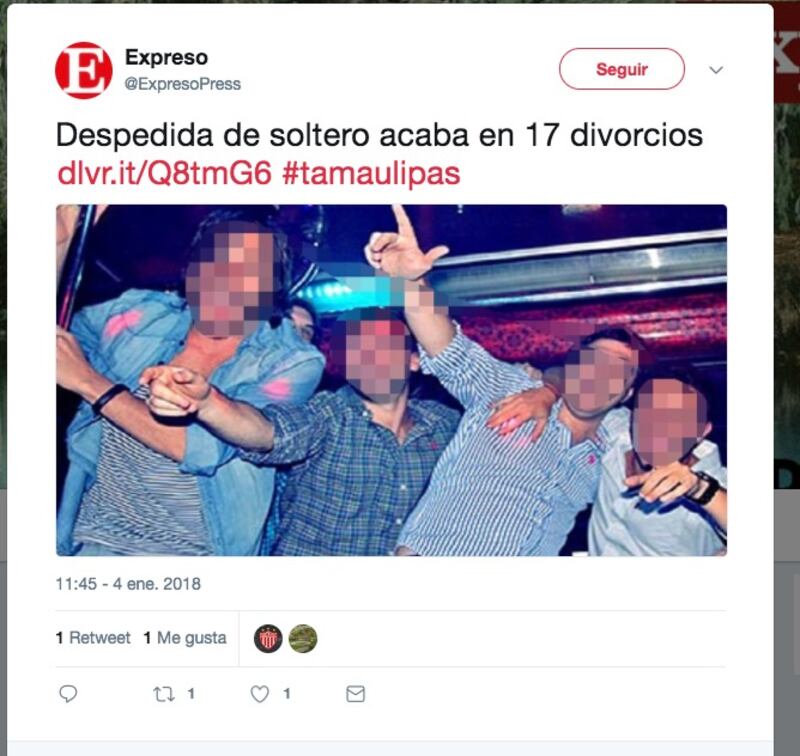This screenshot has height=756, width=800.
Task: Open the 11:45 - 4 ene. 2018 timestamp
Action: click(x=128, y=584)
